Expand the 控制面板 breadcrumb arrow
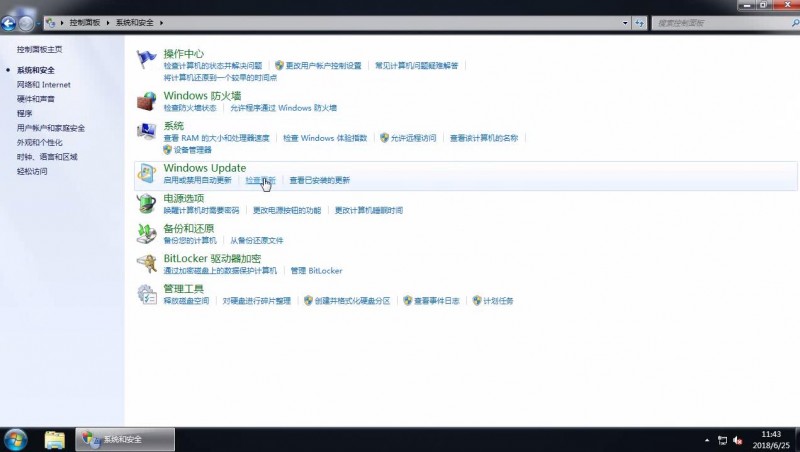The width and height of the screenshot is (800, 452). pos(108,23)
